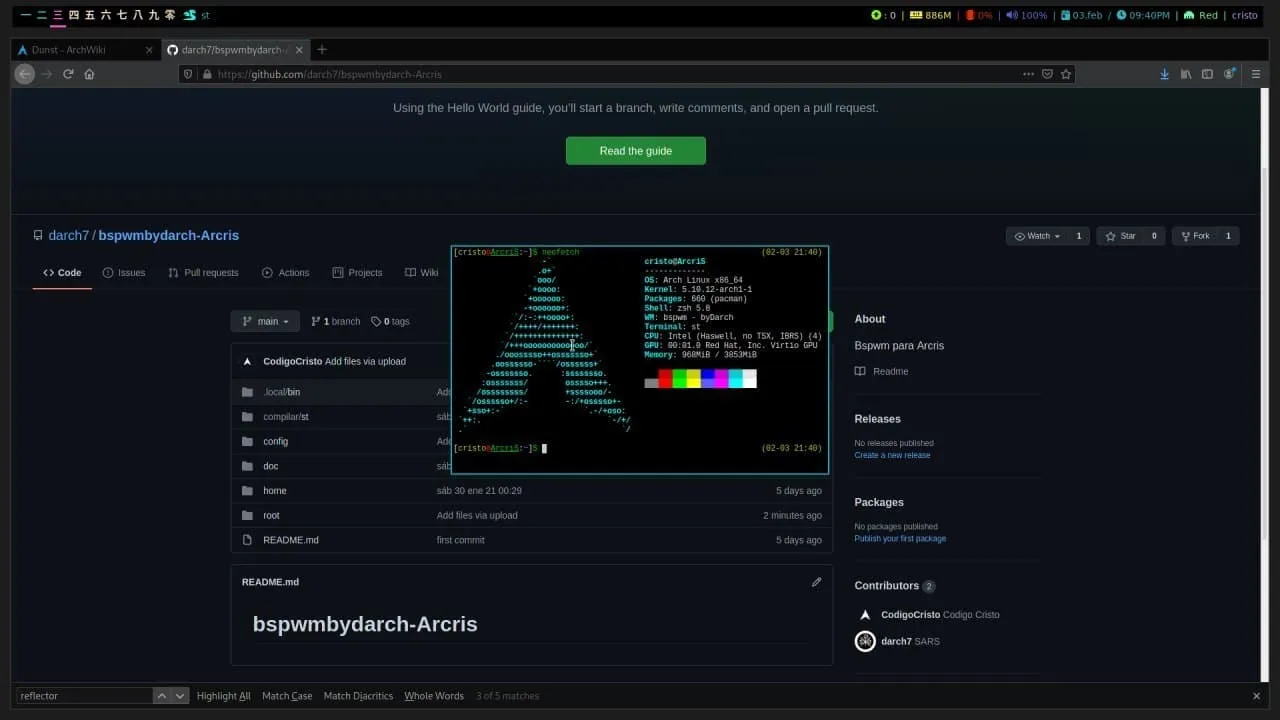Open the doc folder row
This screenshot has width=1280, height=720.
532,466
